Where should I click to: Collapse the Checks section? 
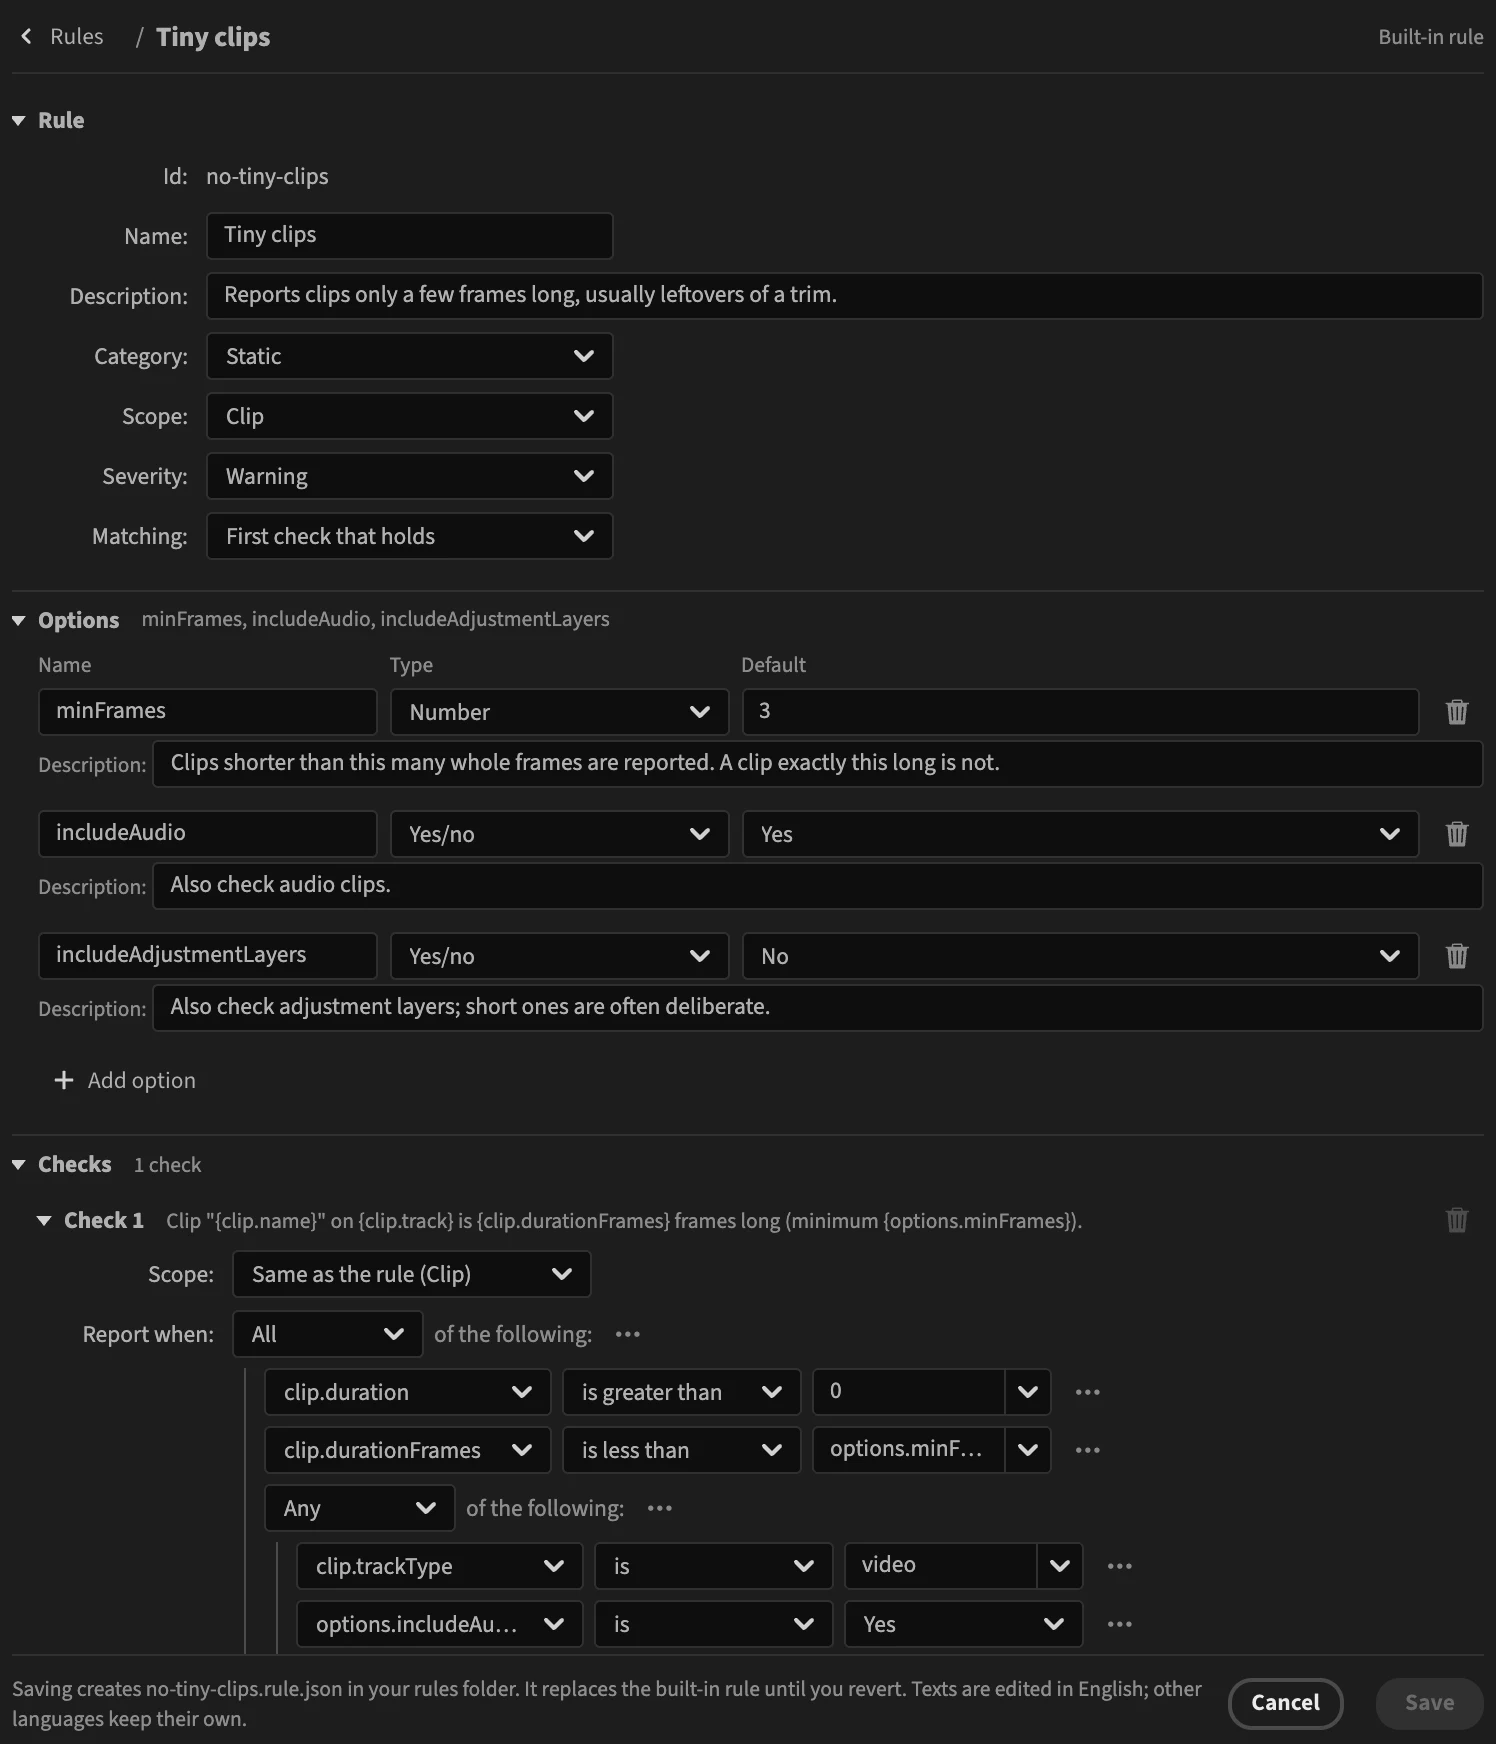pyautogui.click(x=18, y=1165)
